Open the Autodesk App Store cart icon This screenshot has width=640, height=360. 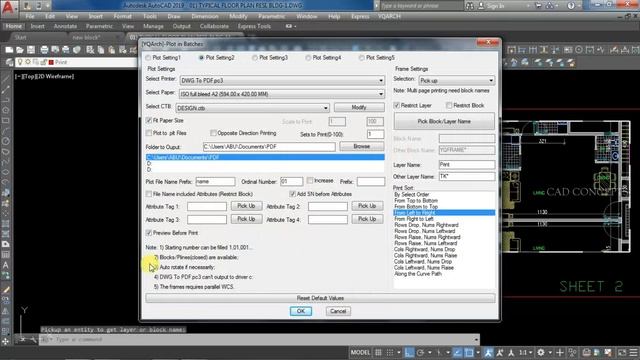click(538, 6)
